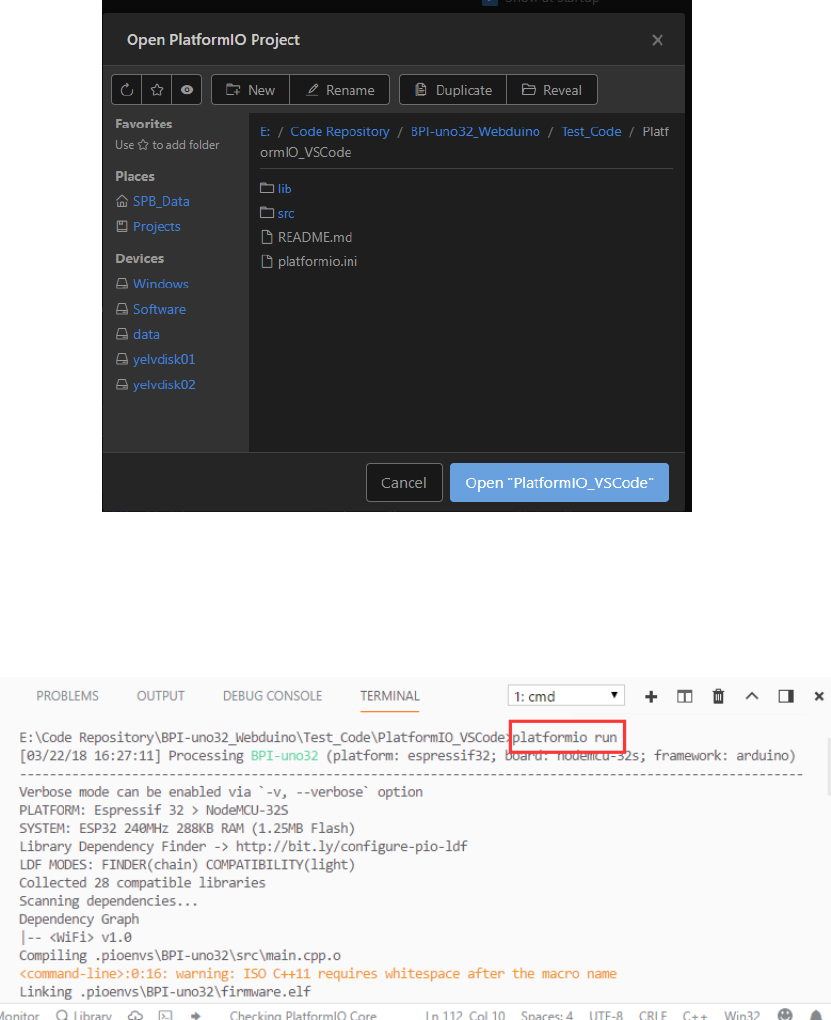Kill the terminal with the trash icon
831x1020 pixels.
coord(718,697)
